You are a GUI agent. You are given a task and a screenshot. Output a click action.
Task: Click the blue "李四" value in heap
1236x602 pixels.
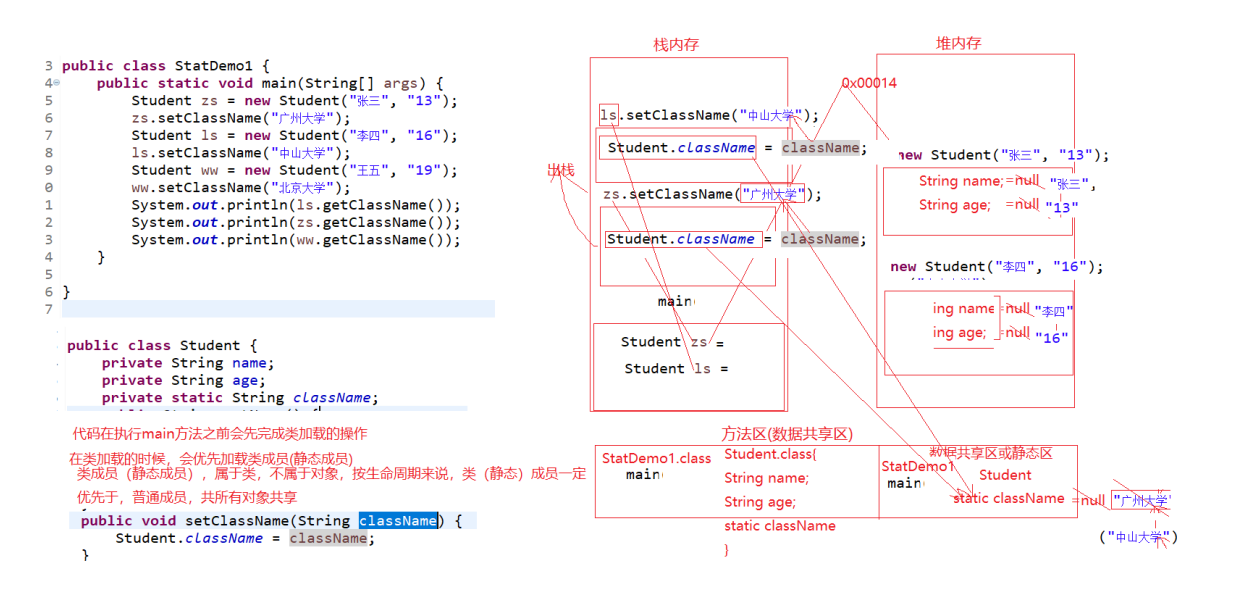coord(1053,312)
